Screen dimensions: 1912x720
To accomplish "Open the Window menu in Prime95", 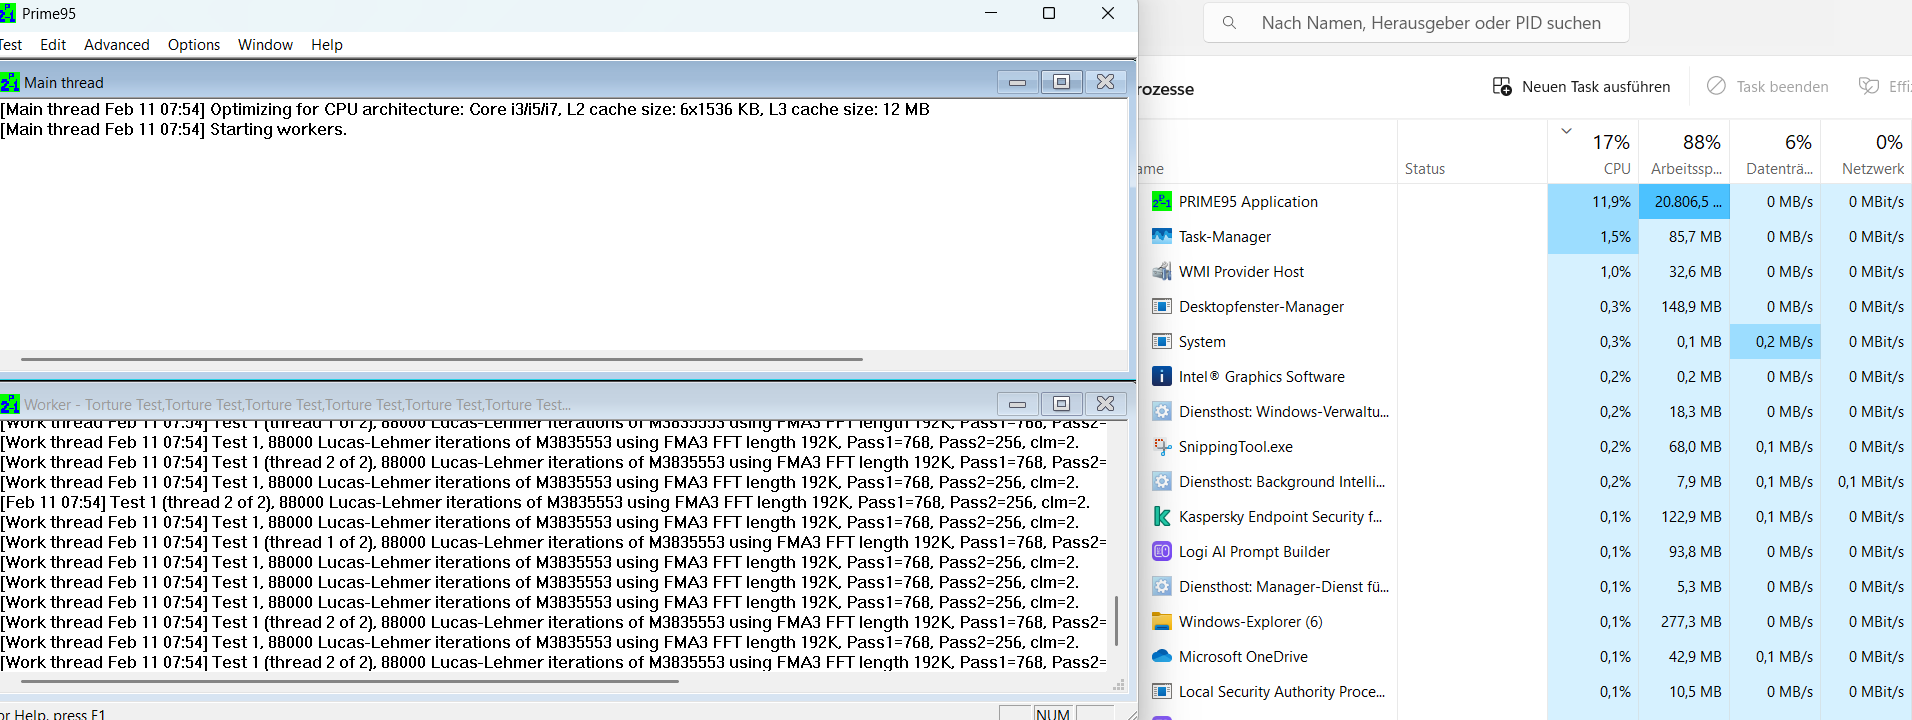I will [x=265, y=45].
